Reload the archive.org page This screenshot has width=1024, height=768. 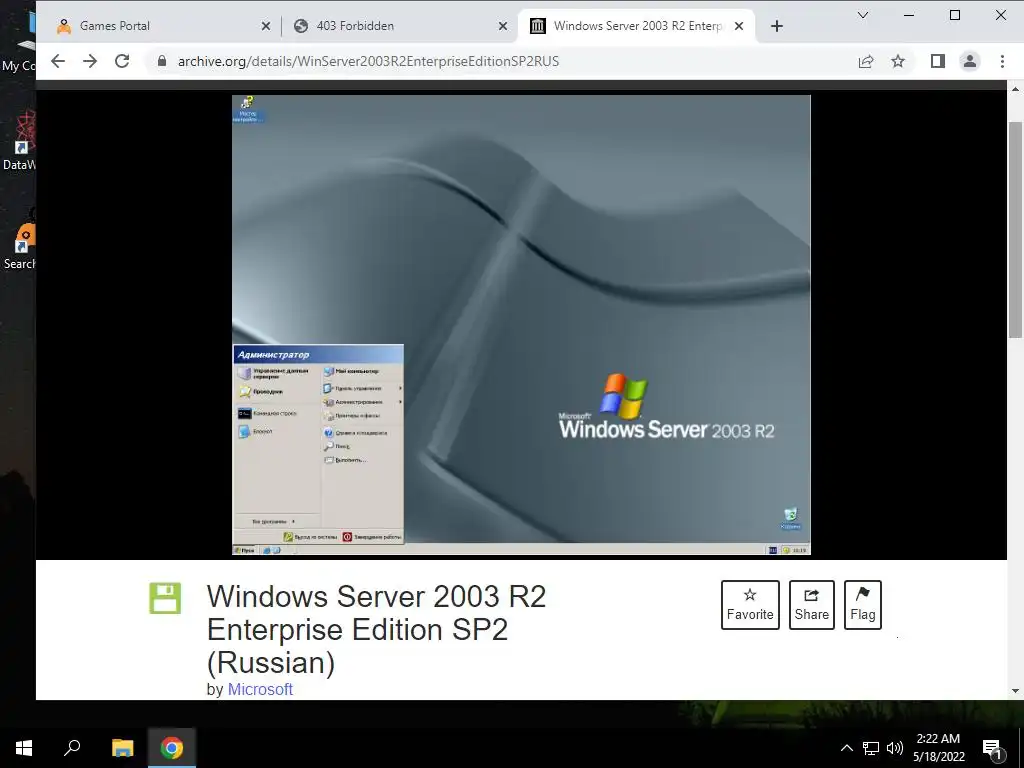pos(122,61)
